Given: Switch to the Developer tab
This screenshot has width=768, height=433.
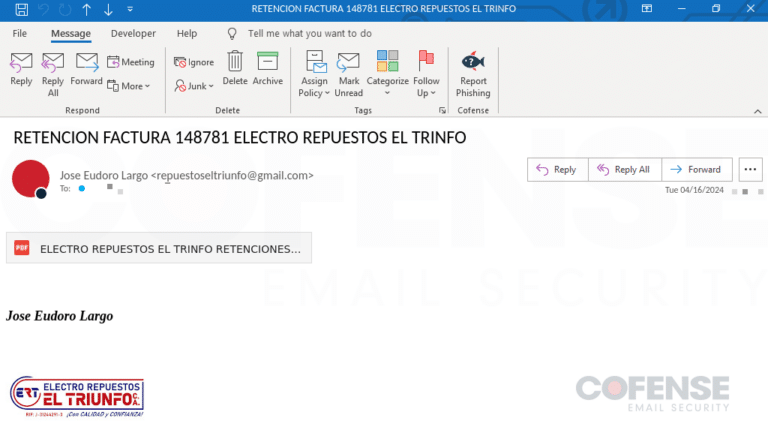Looking at the screenshot, I should 133,33.
